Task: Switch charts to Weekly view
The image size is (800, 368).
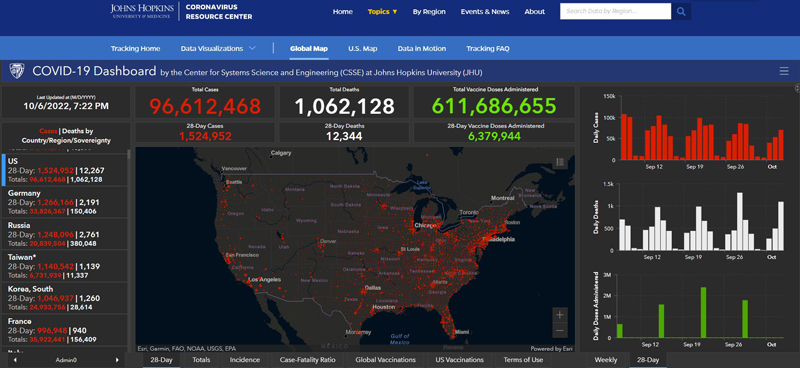Action: click(x=605, y=360)
